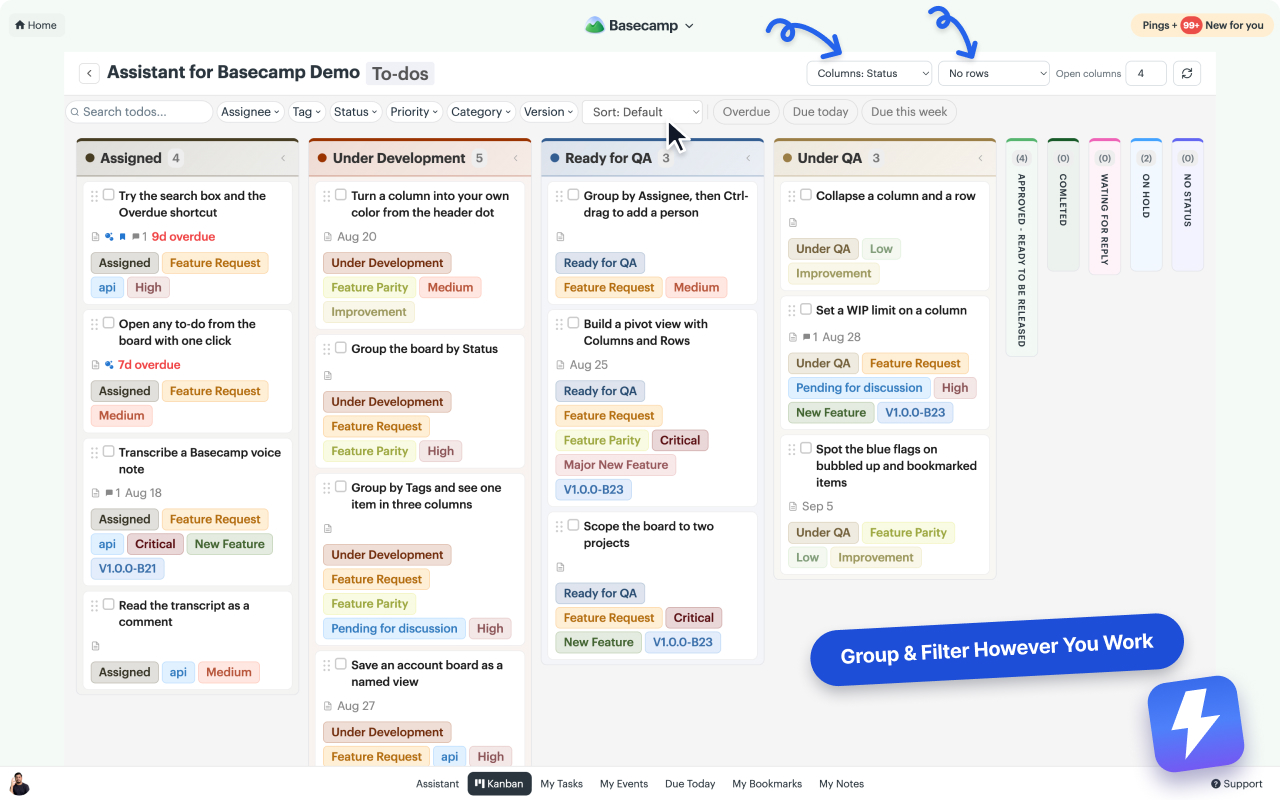Click the notes icon on 'Collapse a column and a row' card

pyautogui.click(x=793, y=223)
